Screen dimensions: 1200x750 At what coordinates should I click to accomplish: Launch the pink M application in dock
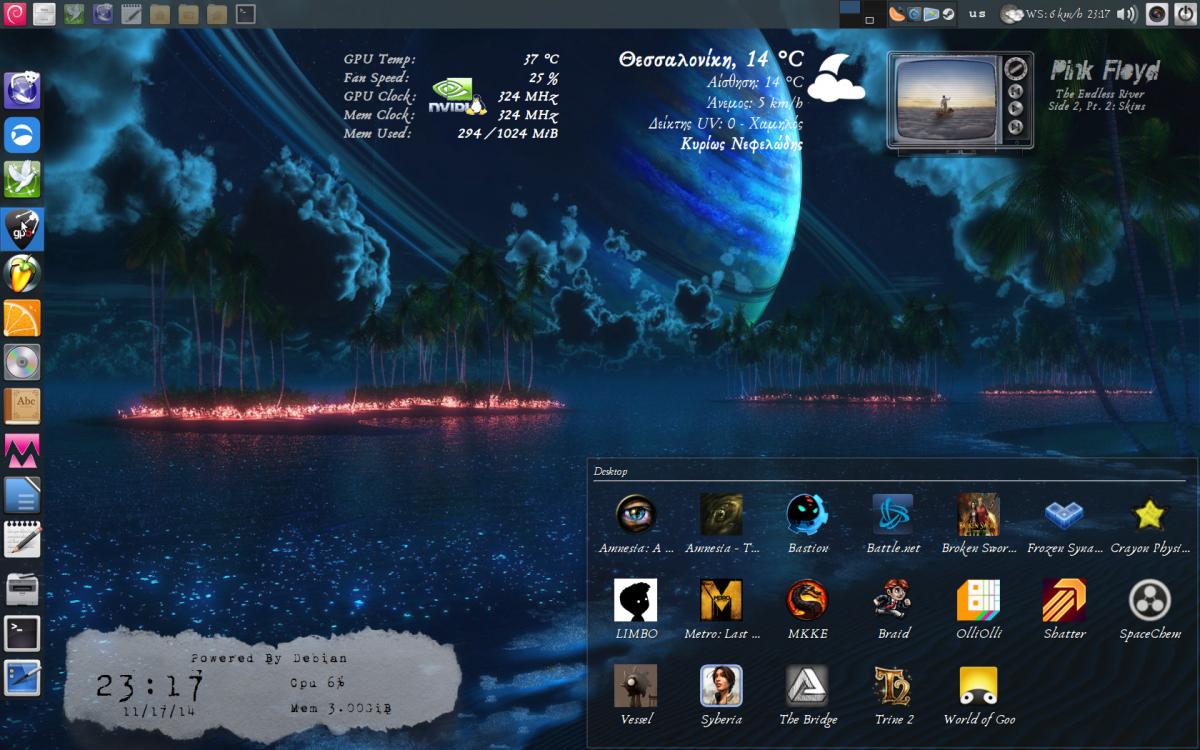[x=22, y=451]
